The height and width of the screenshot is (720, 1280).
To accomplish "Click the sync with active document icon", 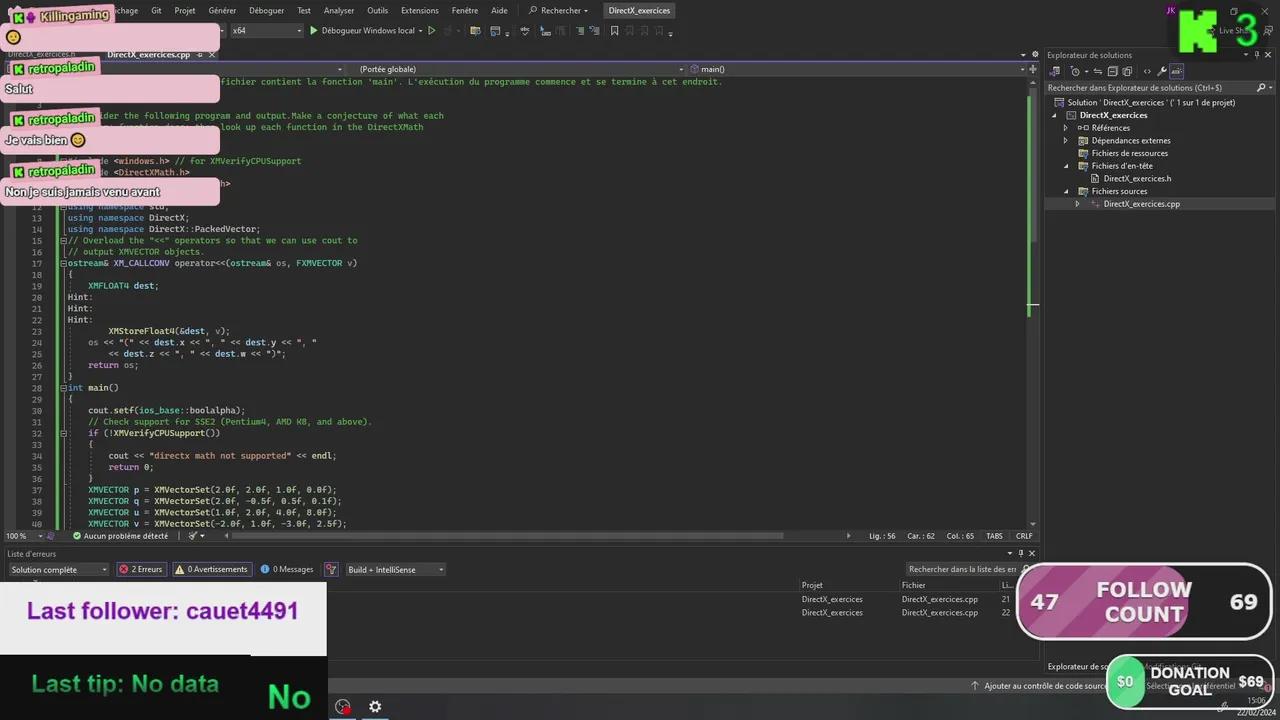I will 1097,71.
